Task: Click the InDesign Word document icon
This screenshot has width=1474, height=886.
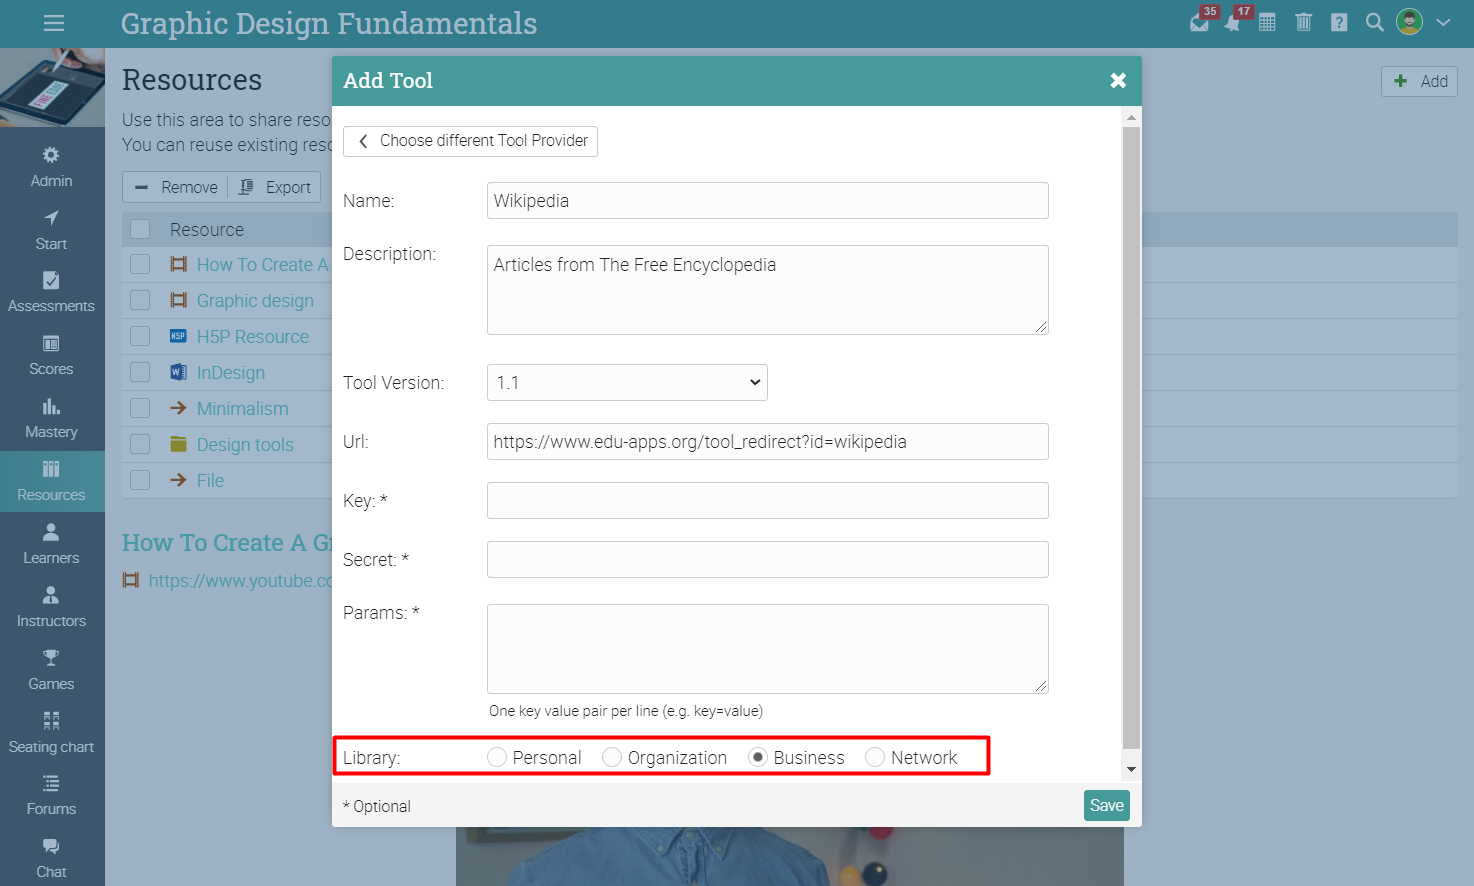Action: click(178, 372)
